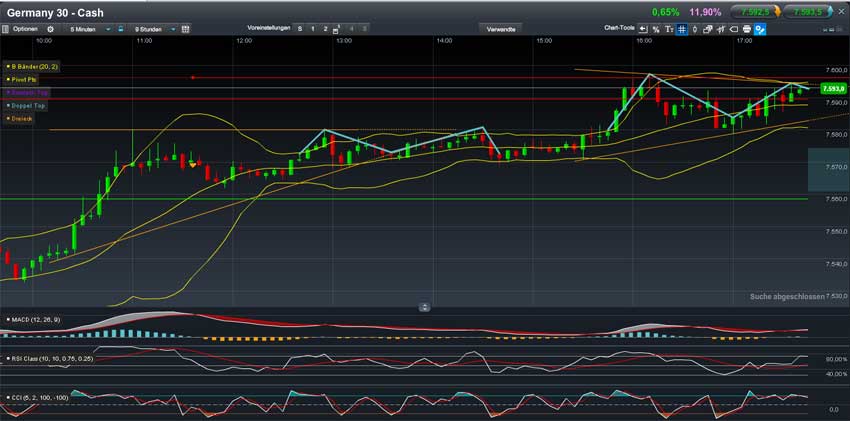Select preset 2 under Voreinstellungen
The width and height of the screenshot is (850, 421).
(325, 29)
